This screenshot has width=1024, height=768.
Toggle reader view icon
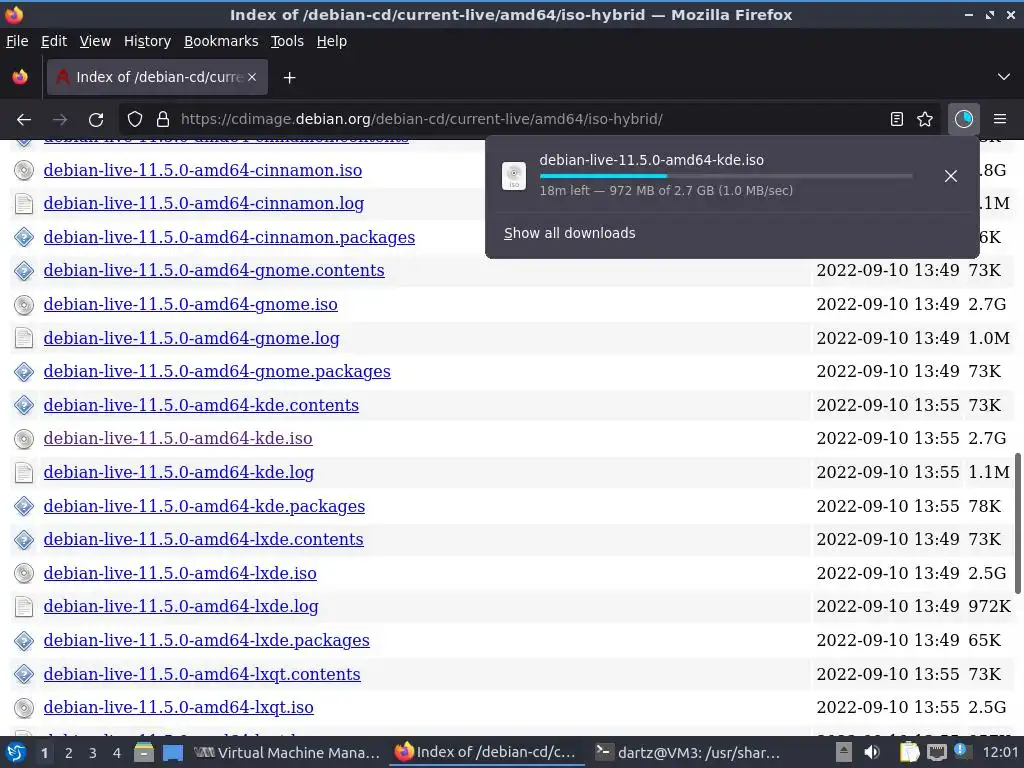(x=897, y=120)
